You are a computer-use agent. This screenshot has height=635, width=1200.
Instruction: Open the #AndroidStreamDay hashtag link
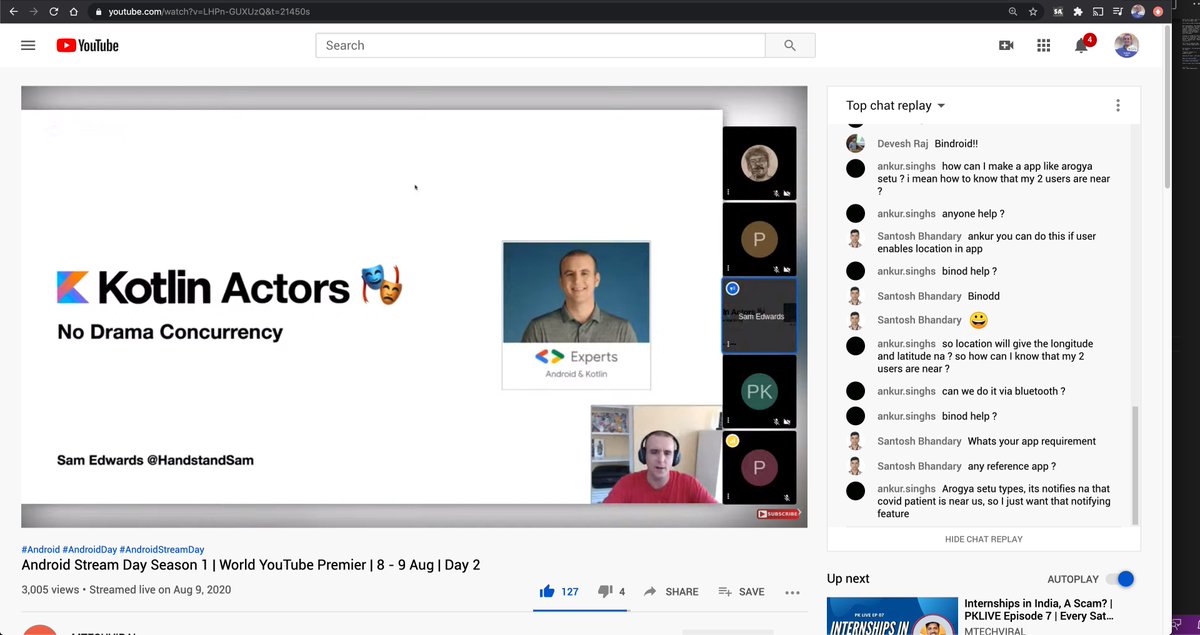(162, 549)
